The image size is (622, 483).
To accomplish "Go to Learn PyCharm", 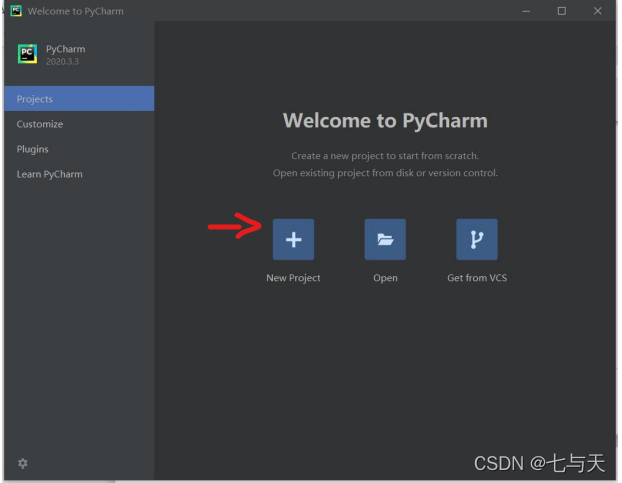I will click(79, 174).
